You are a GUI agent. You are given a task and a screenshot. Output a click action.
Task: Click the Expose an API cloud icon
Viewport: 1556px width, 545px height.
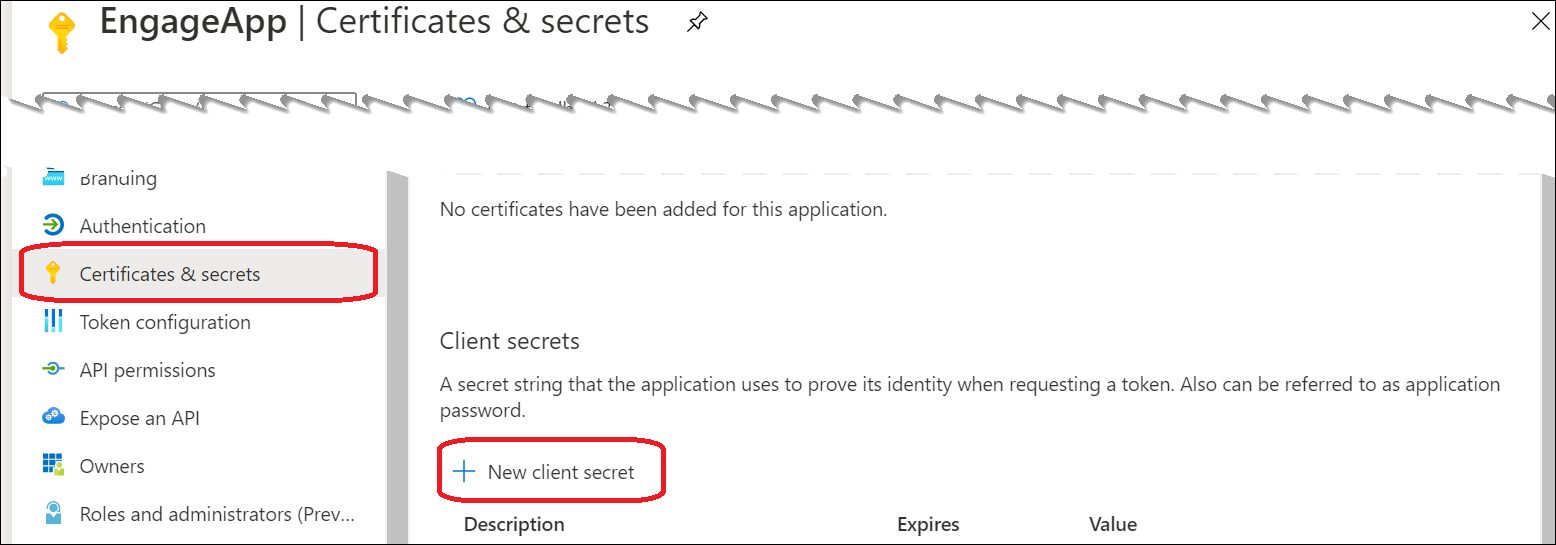54,417
